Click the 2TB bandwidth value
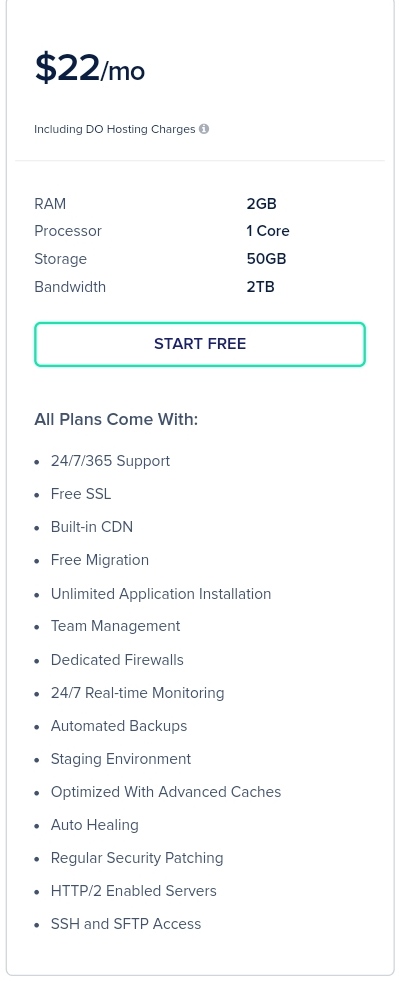Screen dimensions: 399x981 (x=260, y=287)
